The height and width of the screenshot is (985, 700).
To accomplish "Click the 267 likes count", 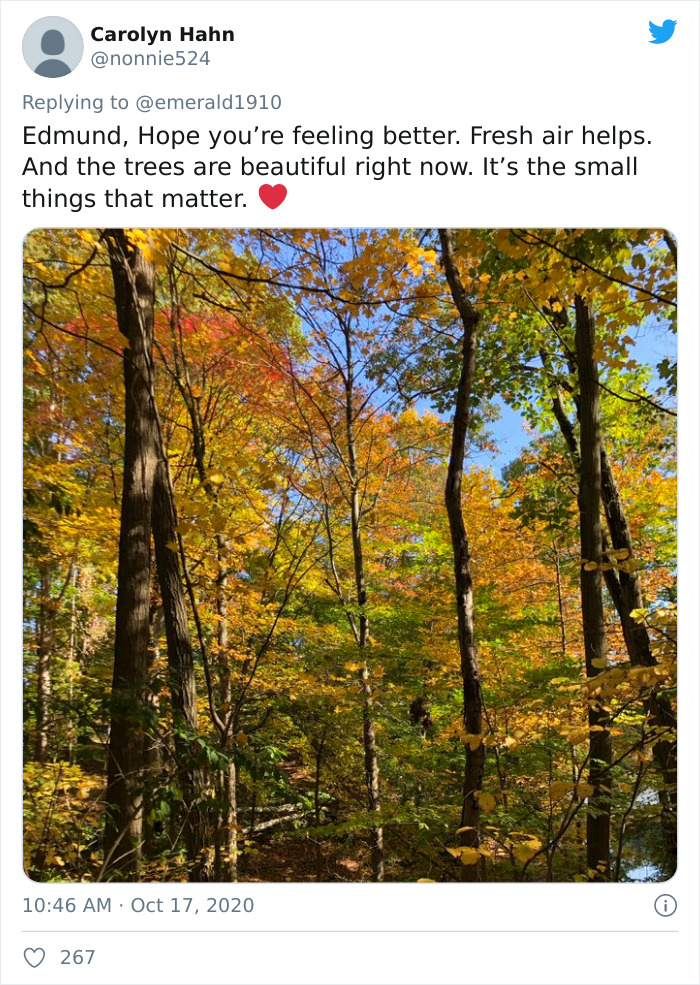I will click(x=77, y=957).
